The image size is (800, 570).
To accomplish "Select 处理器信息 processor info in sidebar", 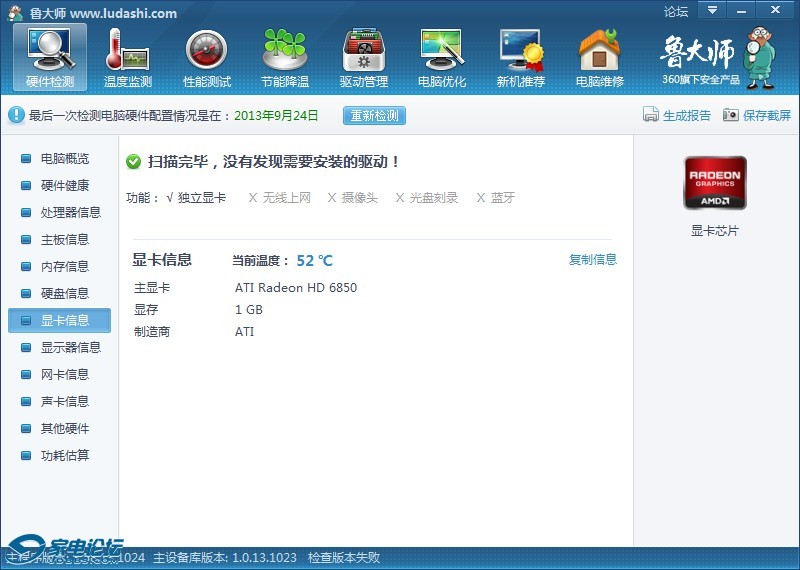I will (x=70, y=213).
